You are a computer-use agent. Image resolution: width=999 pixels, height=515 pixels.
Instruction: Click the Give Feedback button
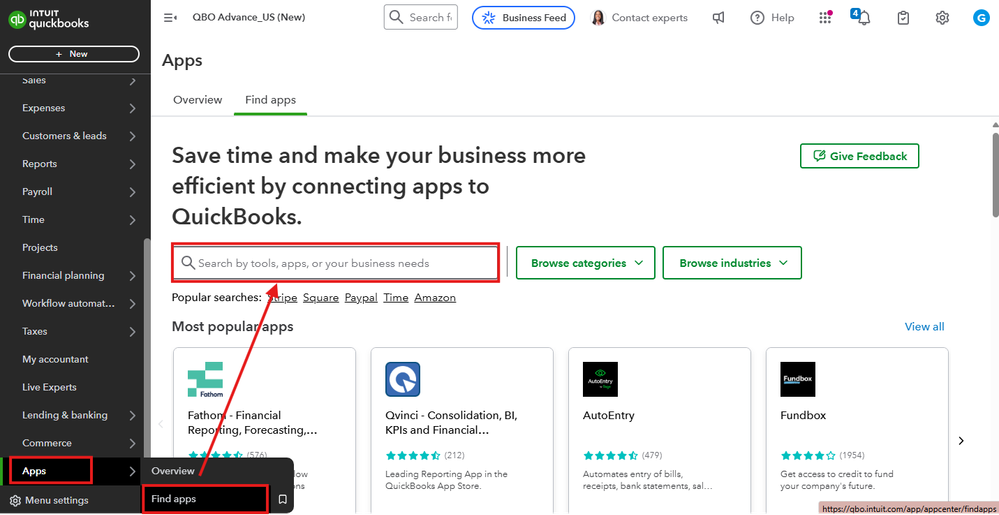pyautogui.click(x=859, y=156)
